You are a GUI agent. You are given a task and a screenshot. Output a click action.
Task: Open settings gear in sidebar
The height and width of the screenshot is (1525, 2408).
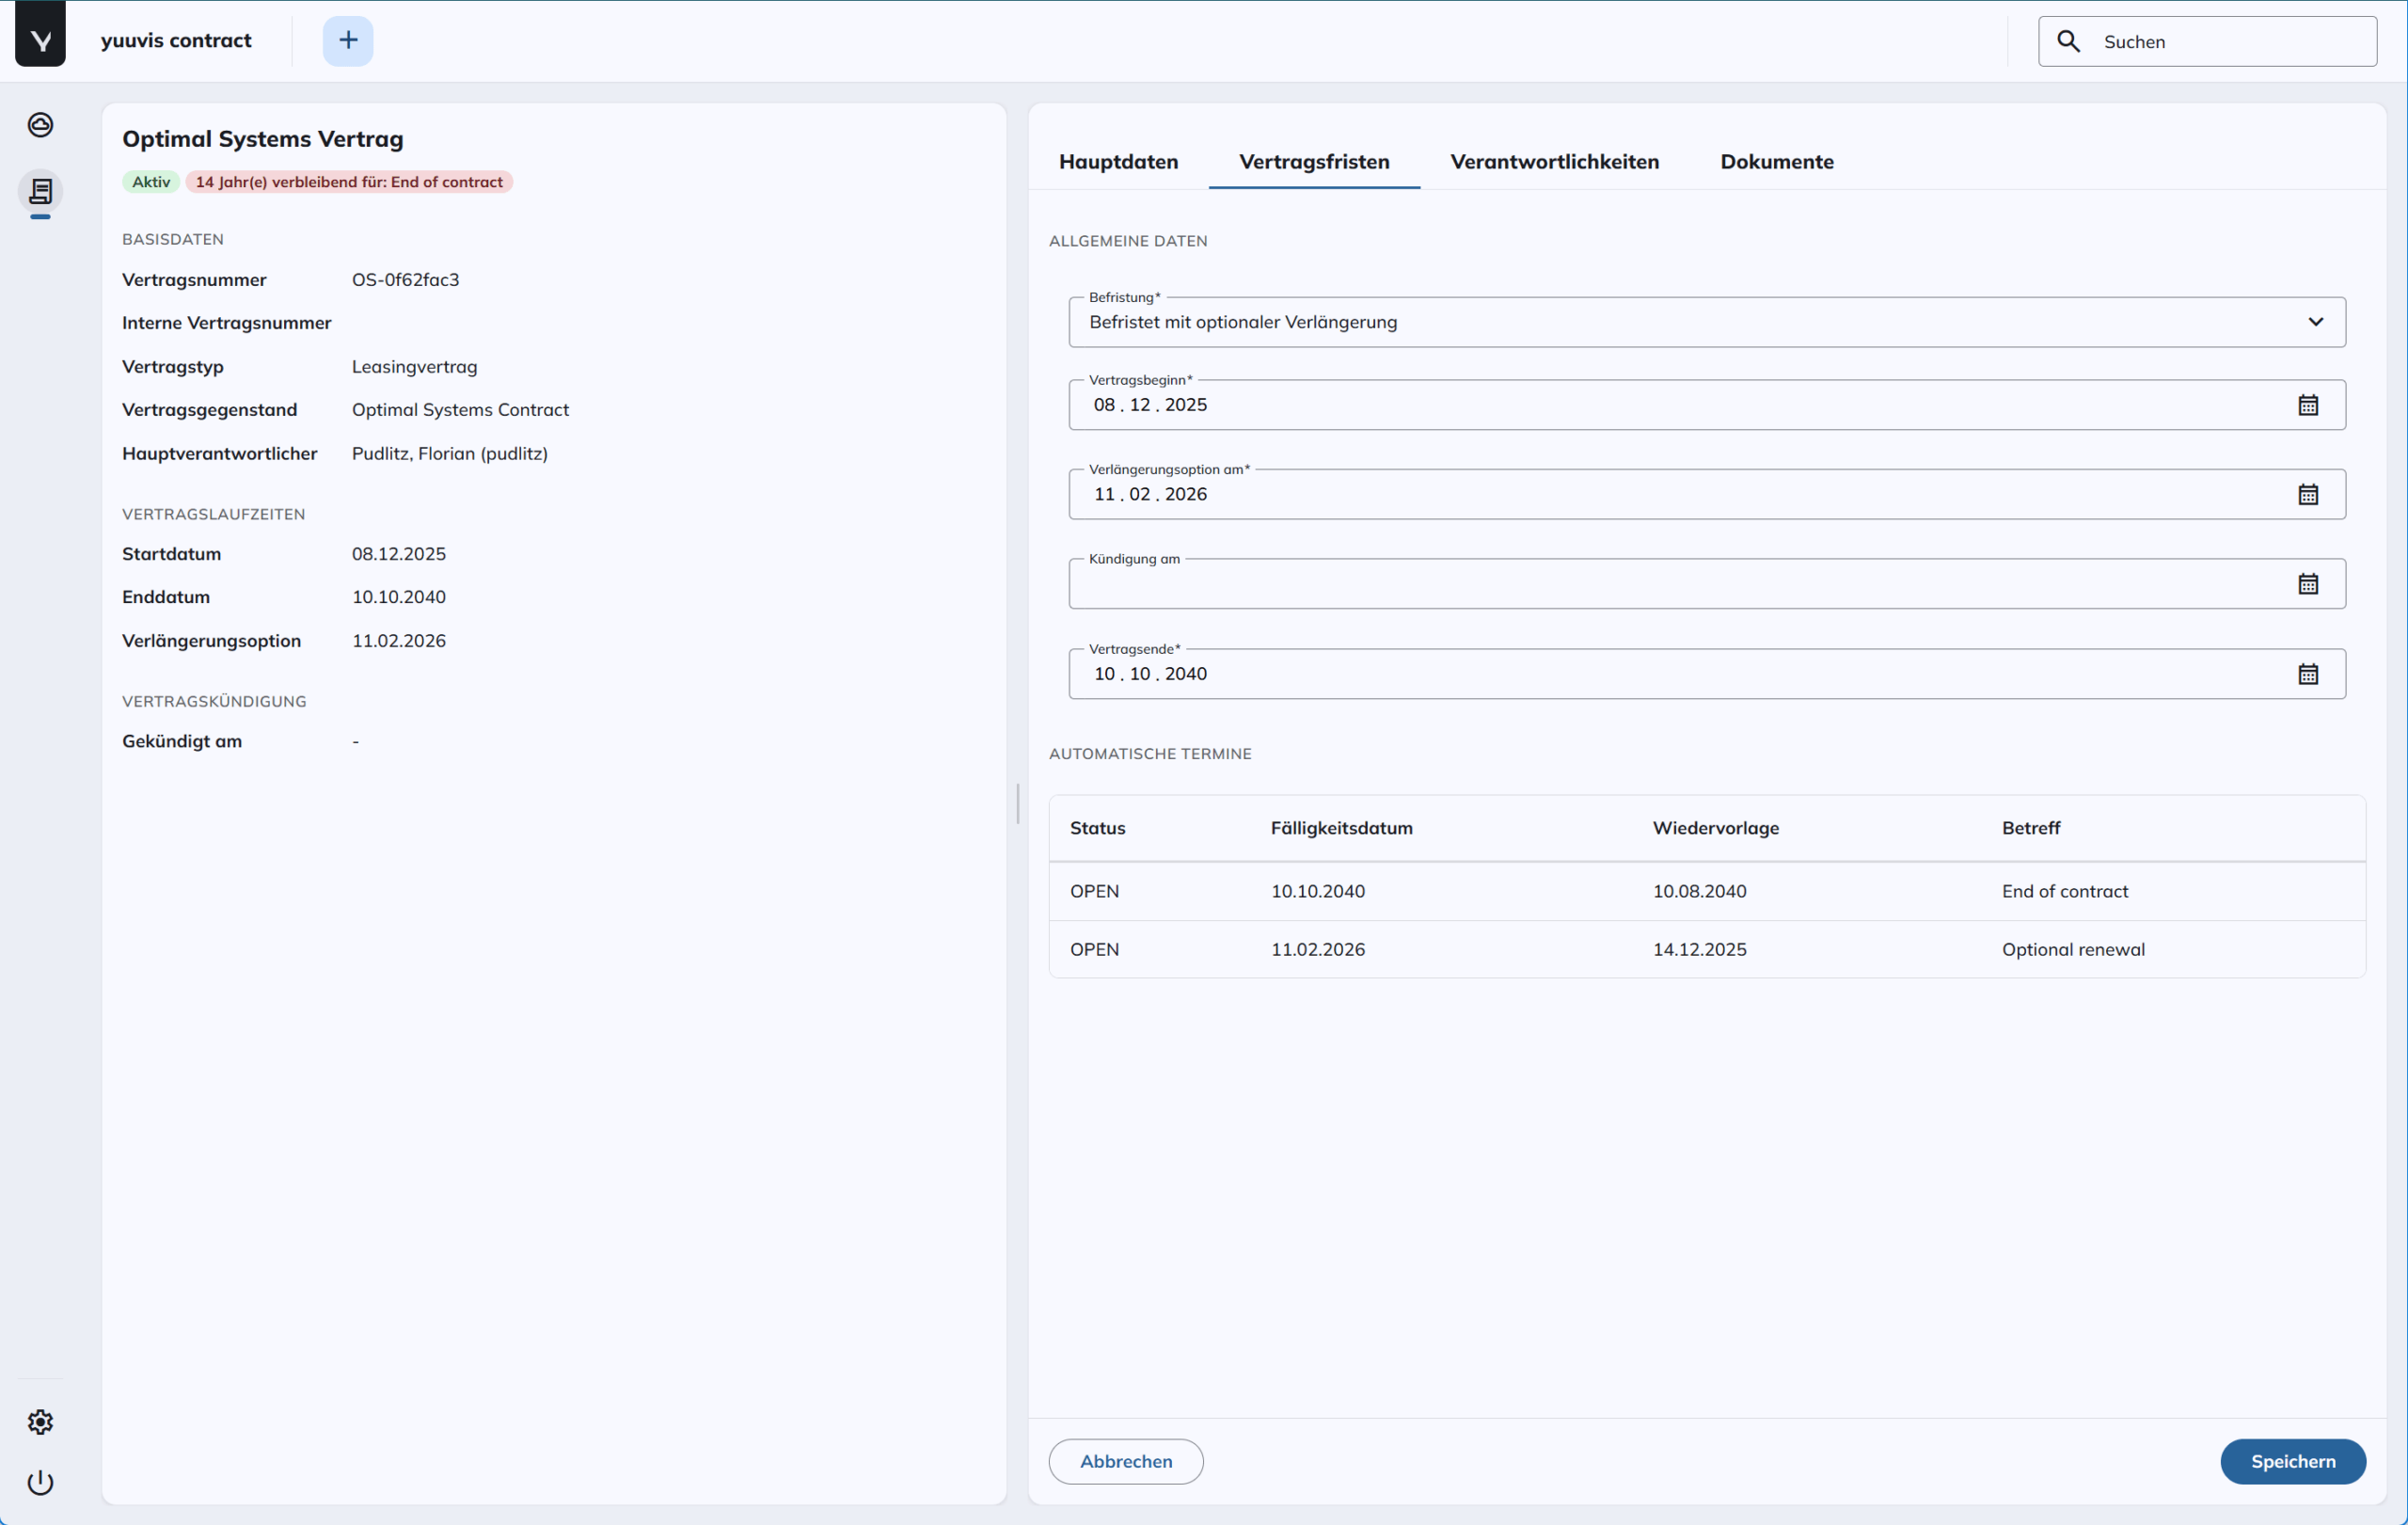(x=40, y=1421)
